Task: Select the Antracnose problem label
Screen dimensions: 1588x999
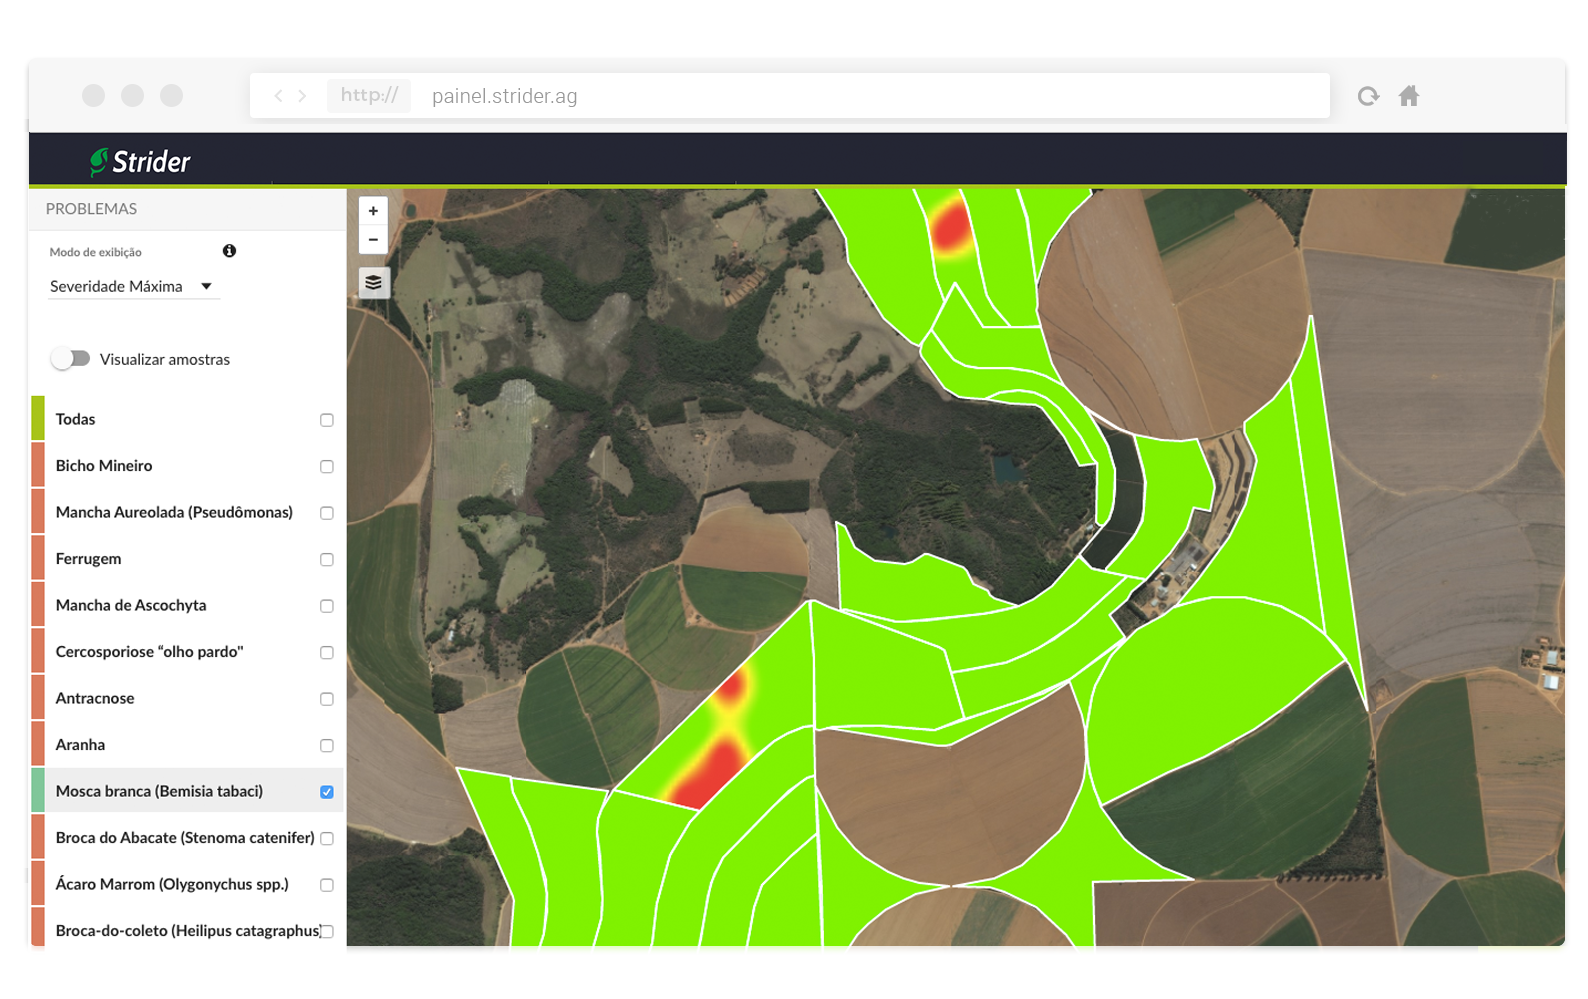Action: [95, 698]
